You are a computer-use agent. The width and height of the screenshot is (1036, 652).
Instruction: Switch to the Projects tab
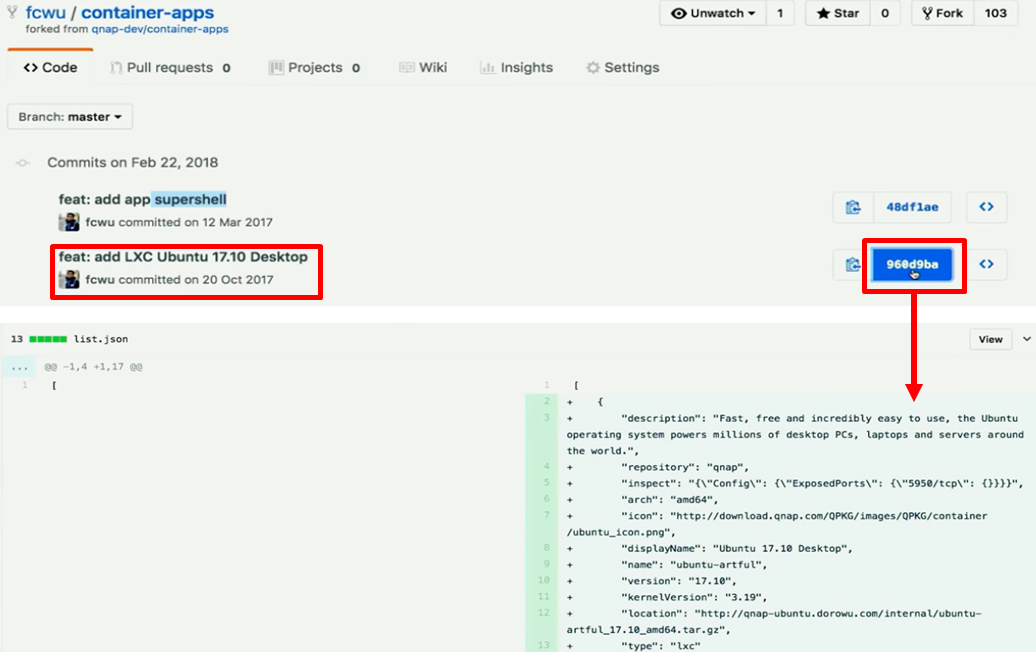tap(314, 67)
